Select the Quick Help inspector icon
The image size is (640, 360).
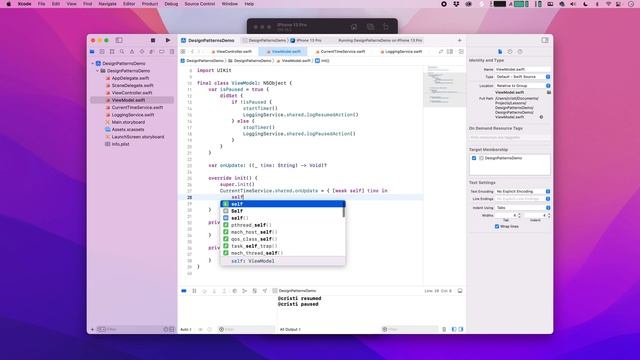520,52
